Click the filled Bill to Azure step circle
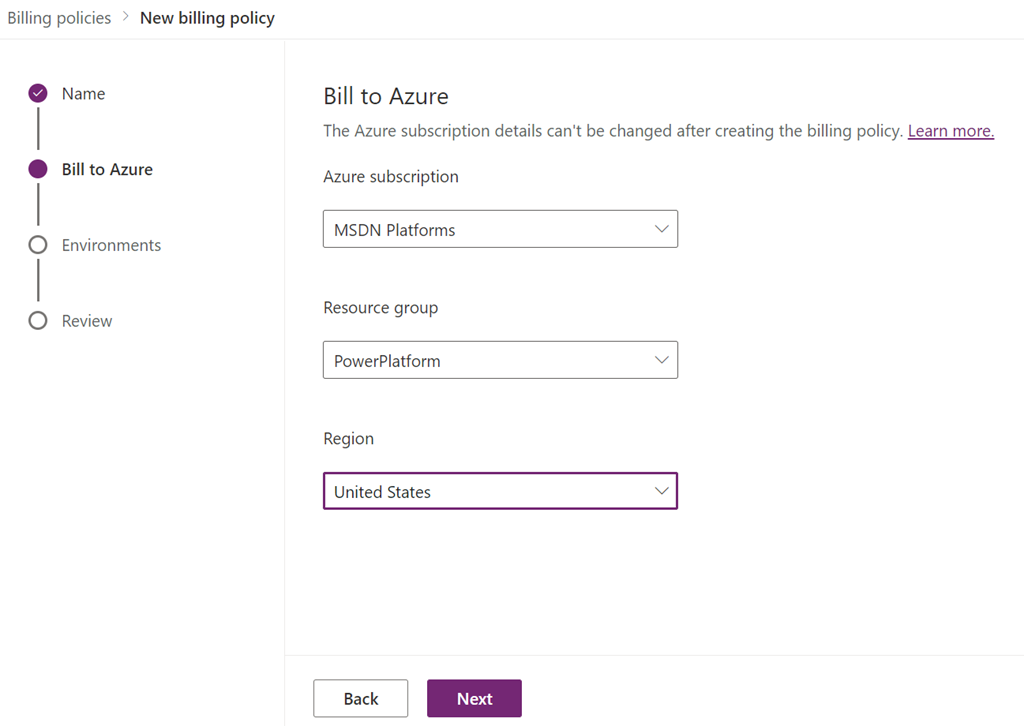The height and width of the screenshot is (726, 1024). point(38,169)
